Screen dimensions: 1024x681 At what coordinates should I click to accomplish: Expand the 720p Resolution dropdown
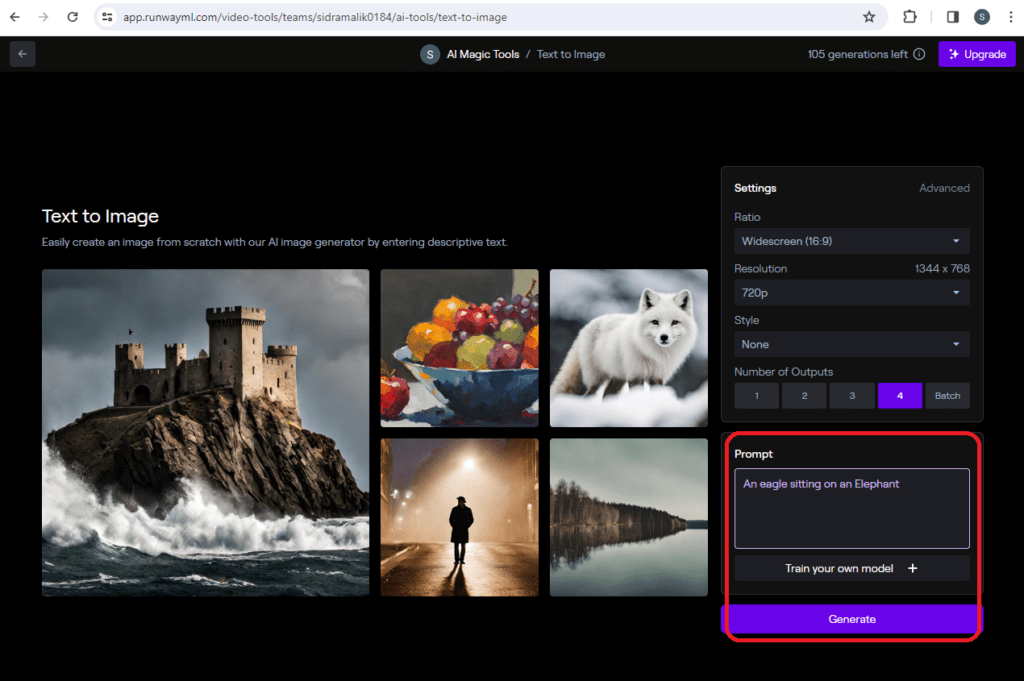[x=851, y=292]
